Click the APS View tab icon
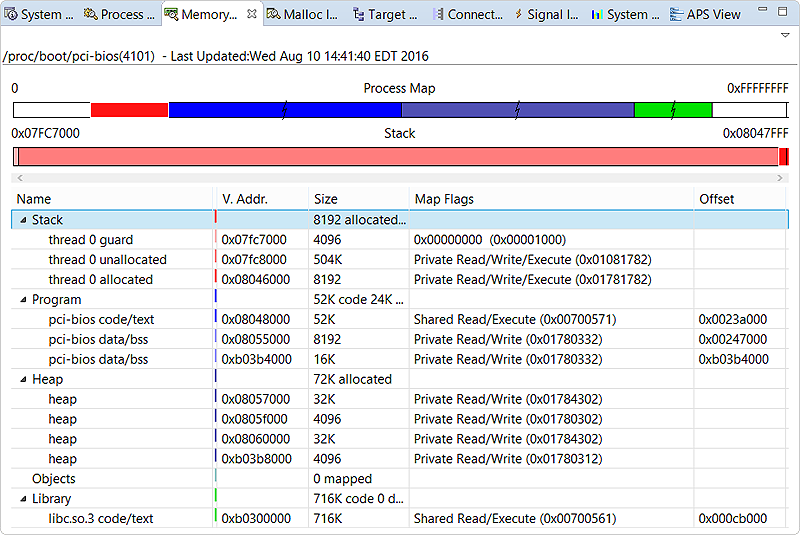Screen dimensions: 800x535 (675, 14)
